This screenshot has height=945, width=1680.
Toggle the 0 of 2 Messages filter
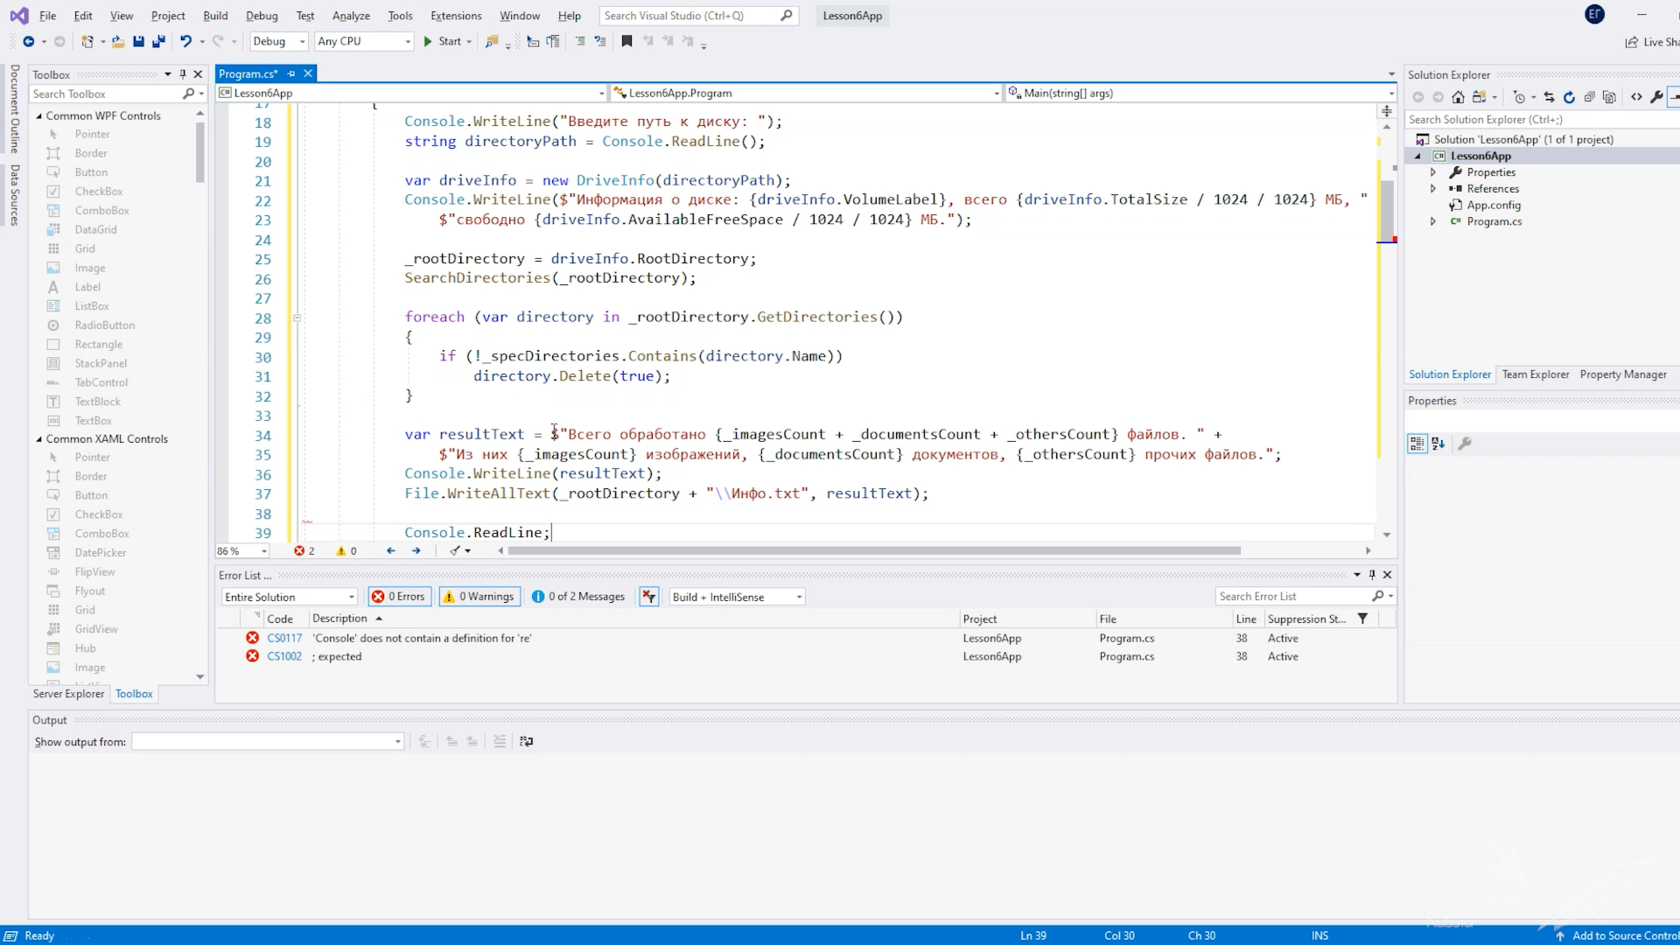coord(578,597)
